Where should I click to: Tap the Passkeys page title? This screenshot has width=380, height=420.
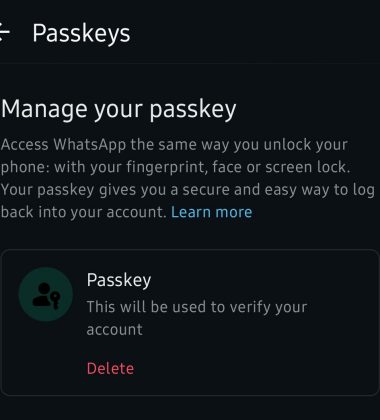pyautogui.click(x=81, y=34)
